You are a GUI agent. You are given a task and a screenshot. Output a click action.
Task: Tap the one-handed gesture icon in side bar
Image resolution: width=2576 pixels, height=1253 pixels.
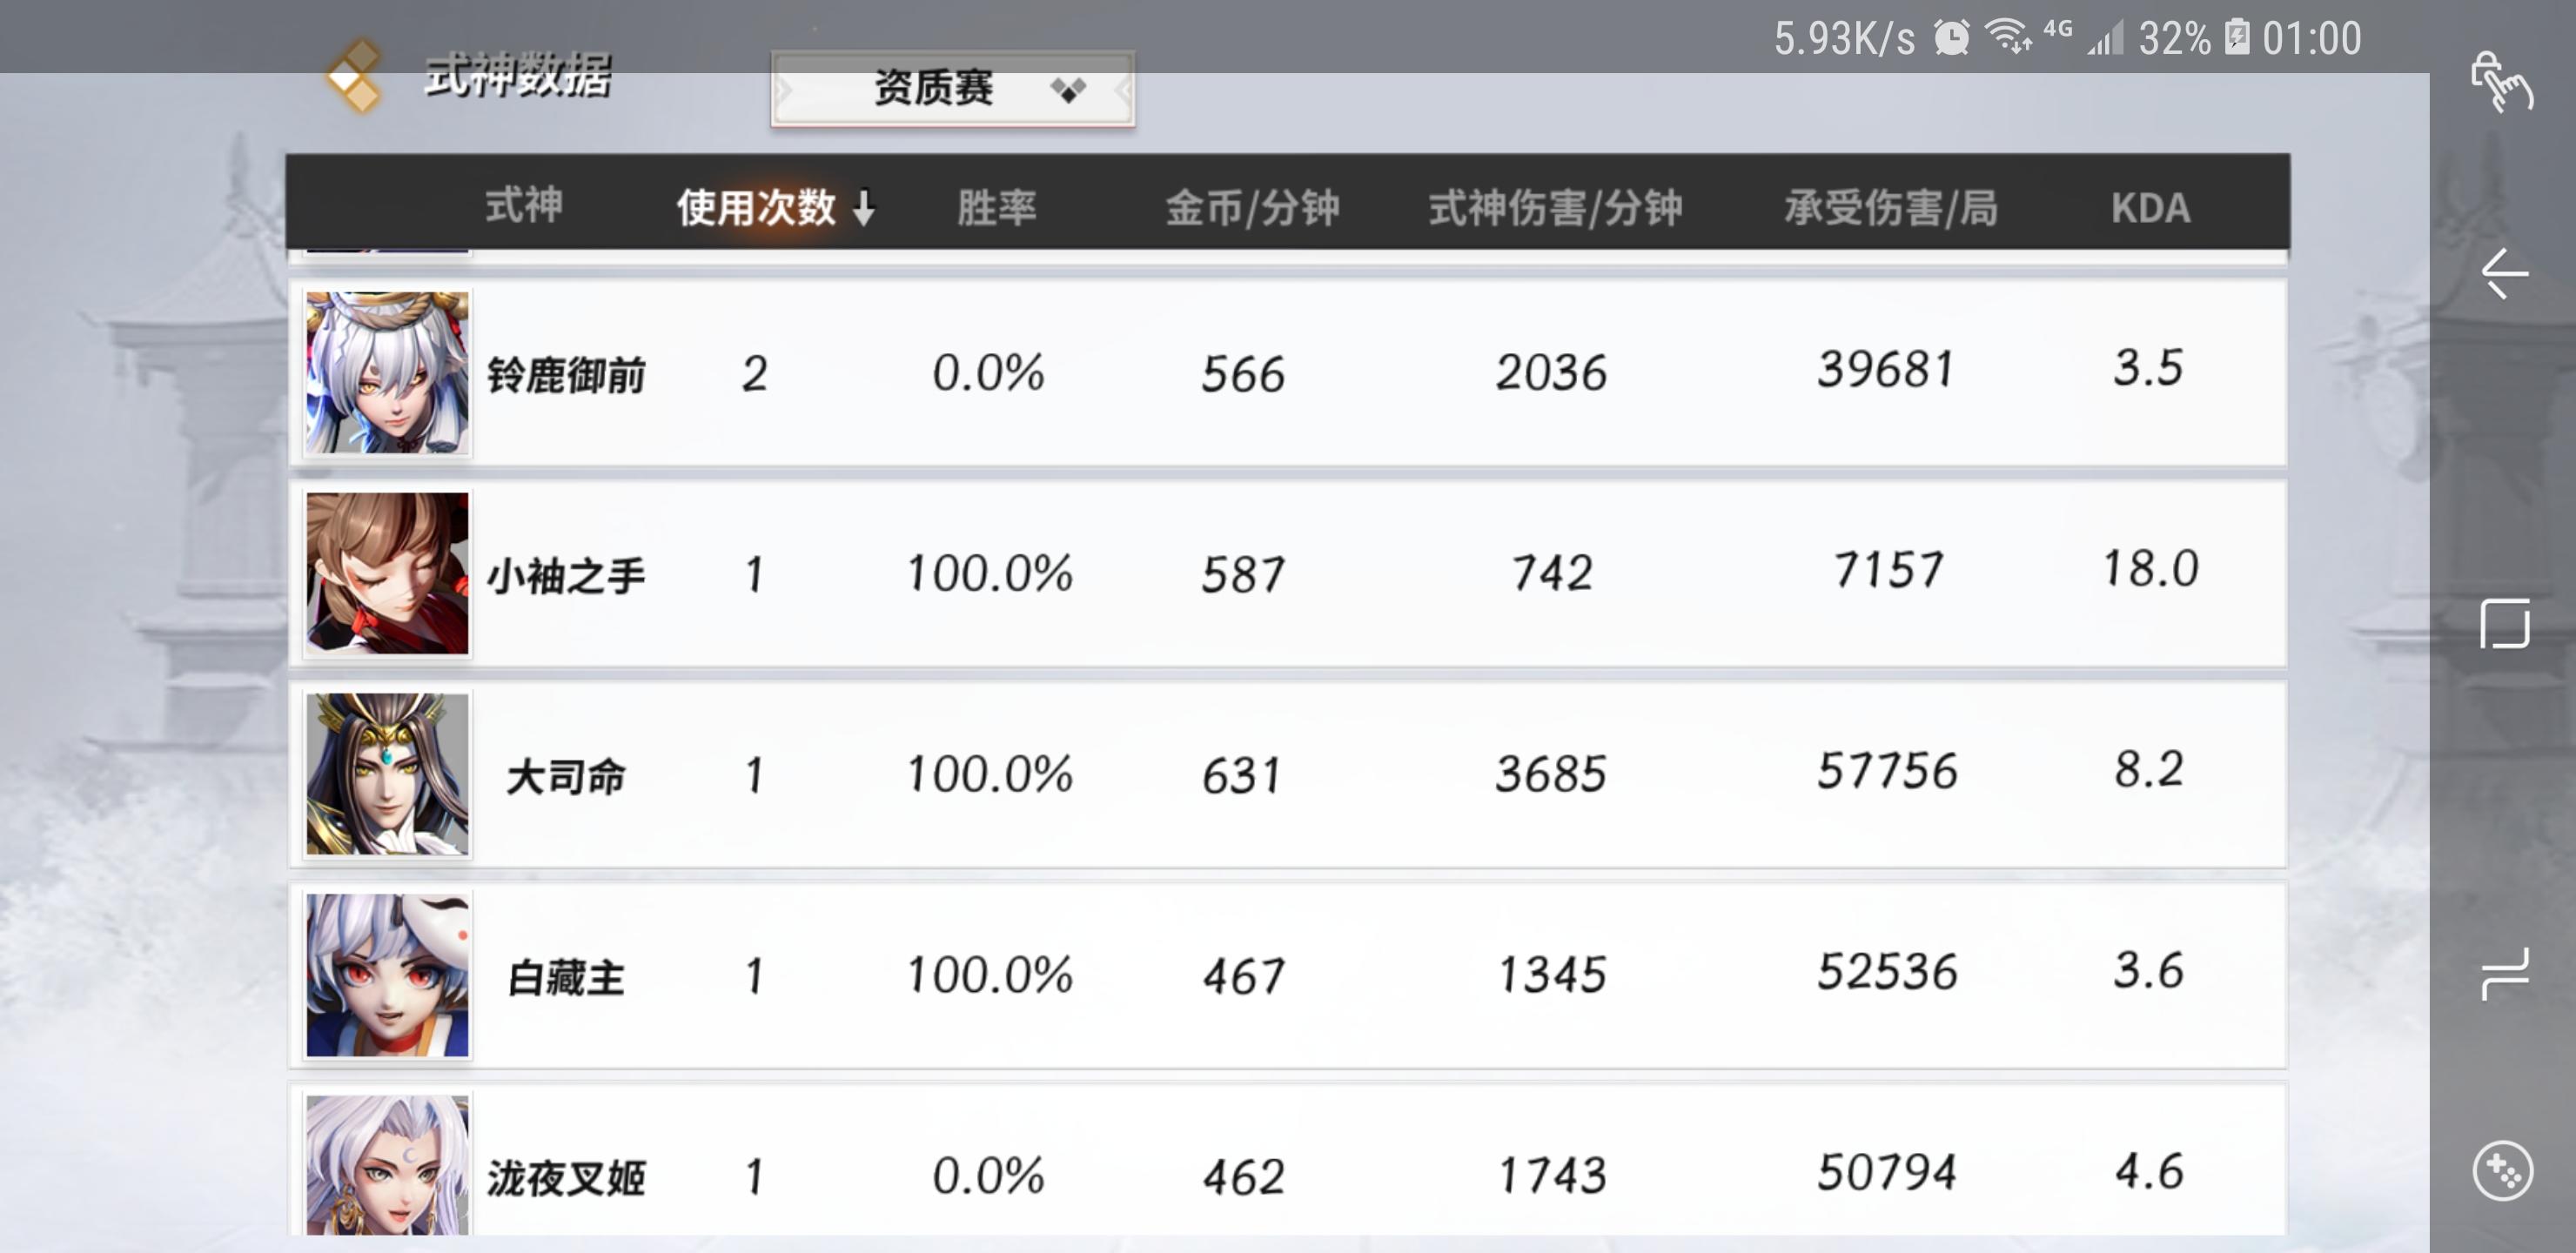coord(2502,81)
